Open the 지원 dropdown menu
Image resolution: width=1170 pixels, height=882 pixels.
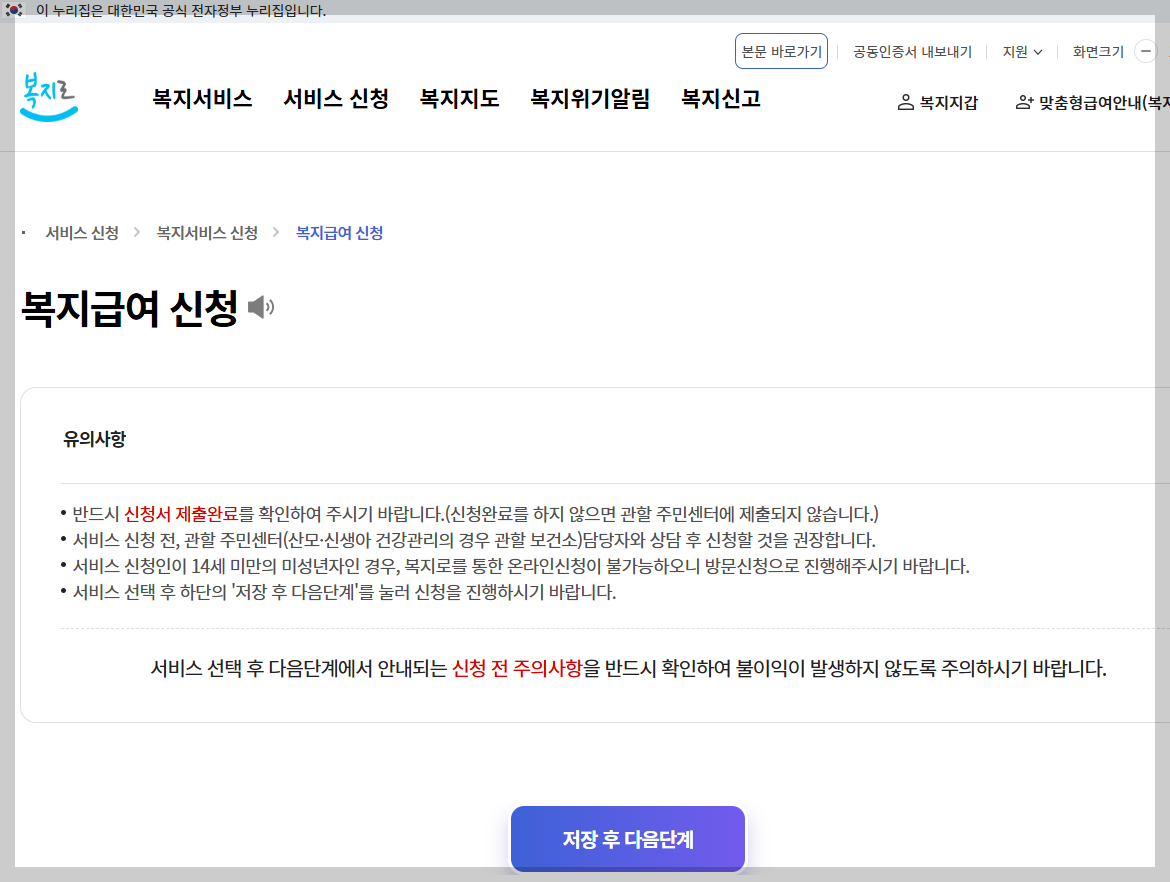pos(1020,51)
